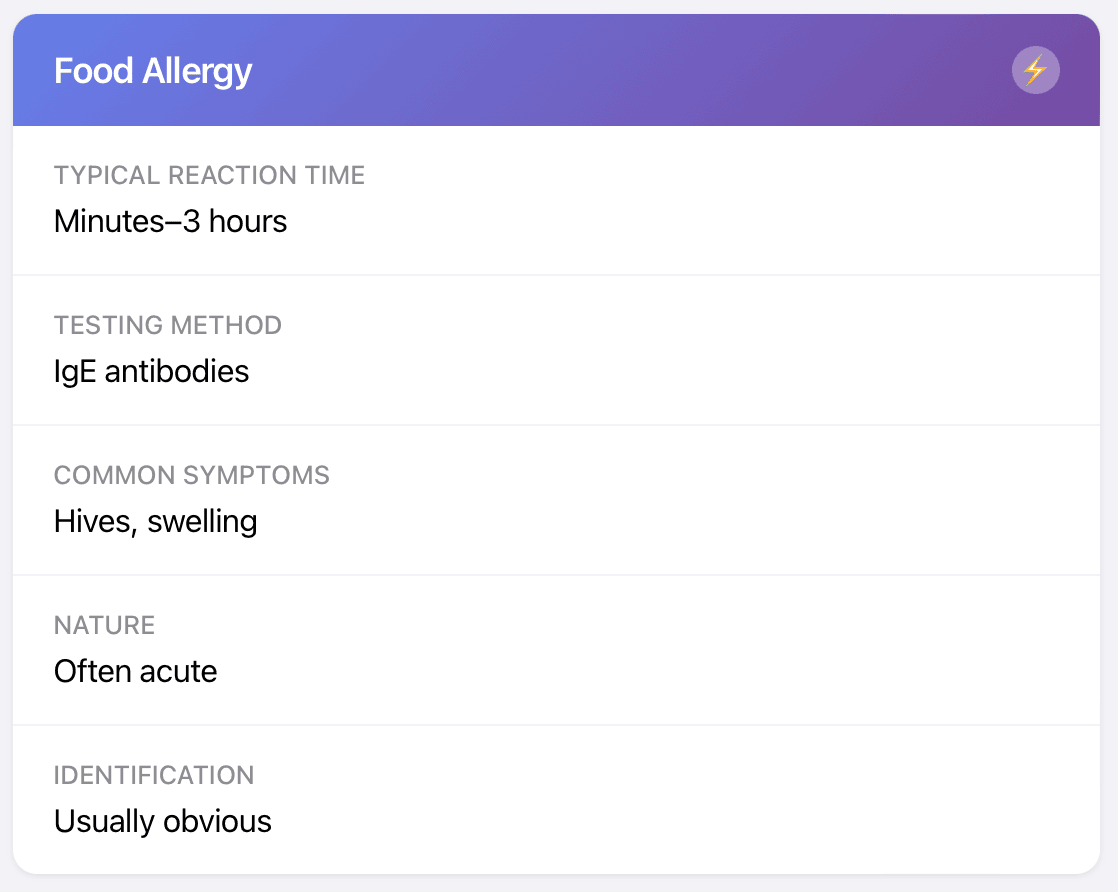The height and width of the screenshot is (892, 1118).
Task: Click the lightning bolt icon in header
Action: click(1035, 71)
